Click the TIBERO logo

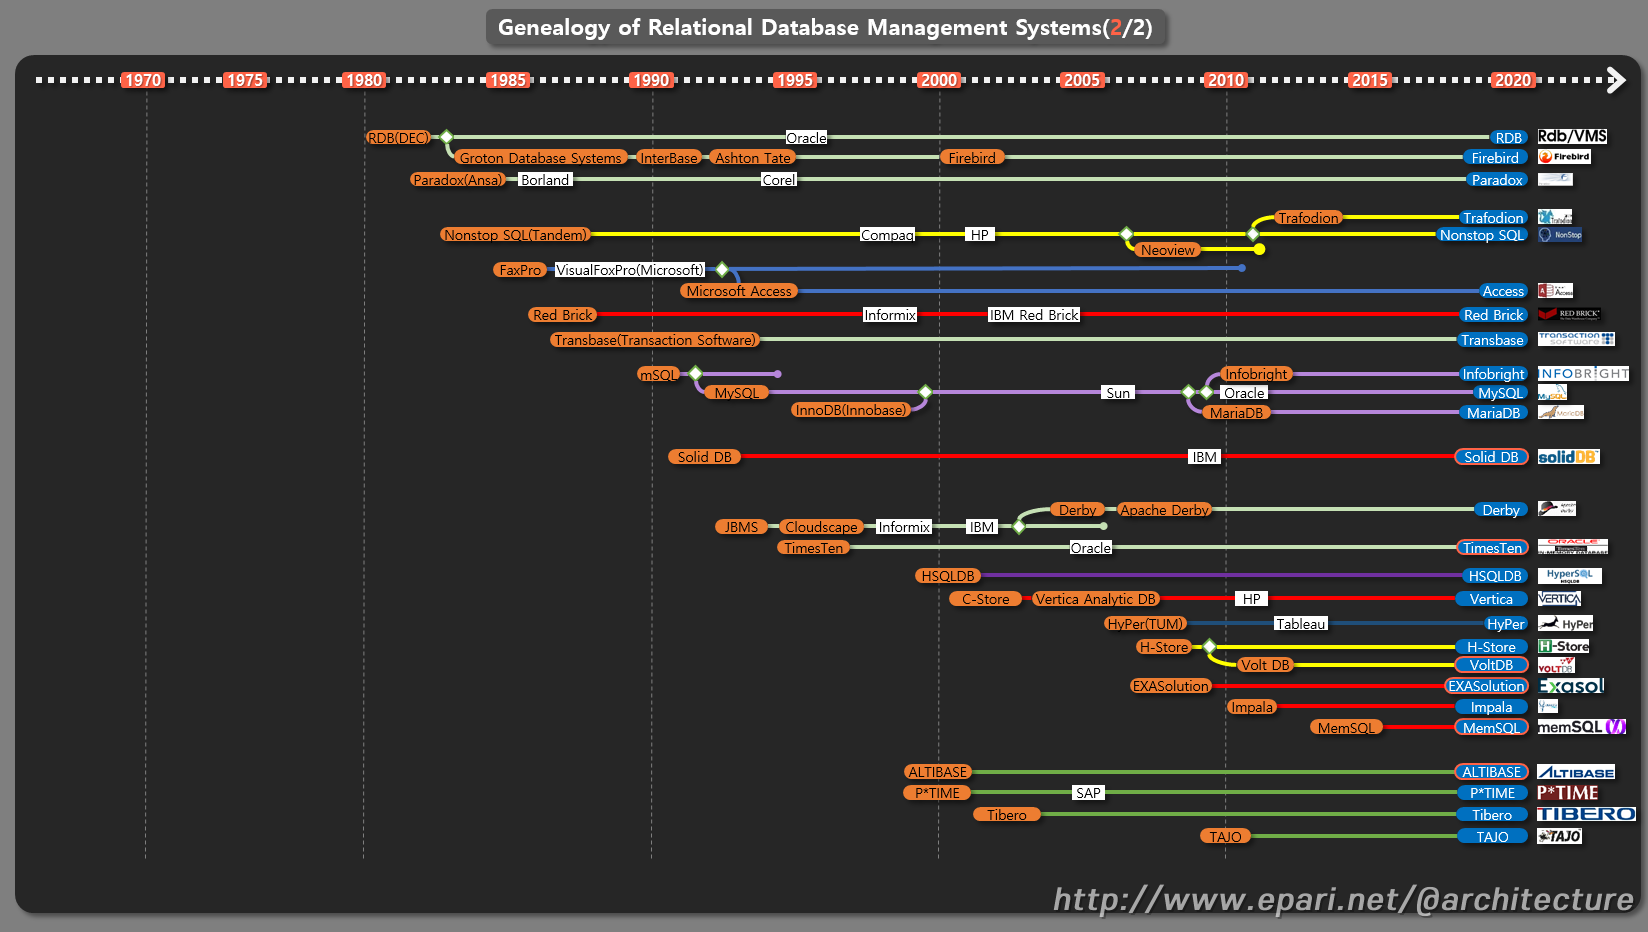coord(1586,814)
